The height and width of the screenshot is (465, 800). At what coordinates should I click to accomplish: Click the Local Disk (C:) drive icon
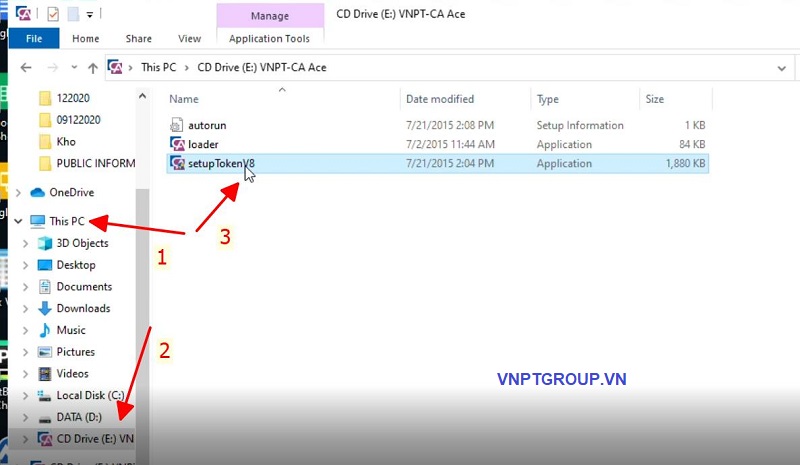pos(45,396)
